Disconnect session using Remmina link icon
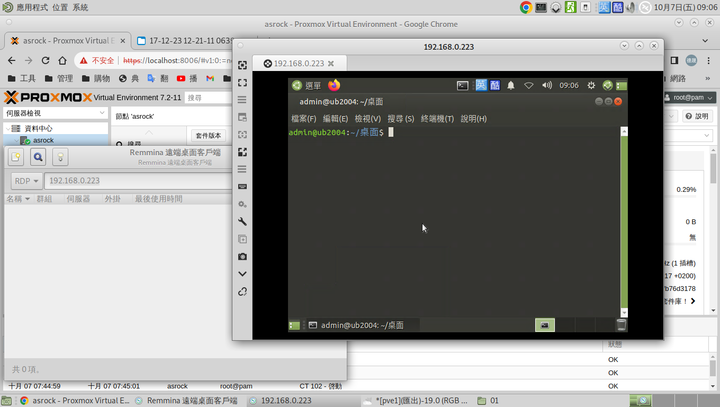Image resolution: width=720 pixels, height=407 pixels. point(242,291)
